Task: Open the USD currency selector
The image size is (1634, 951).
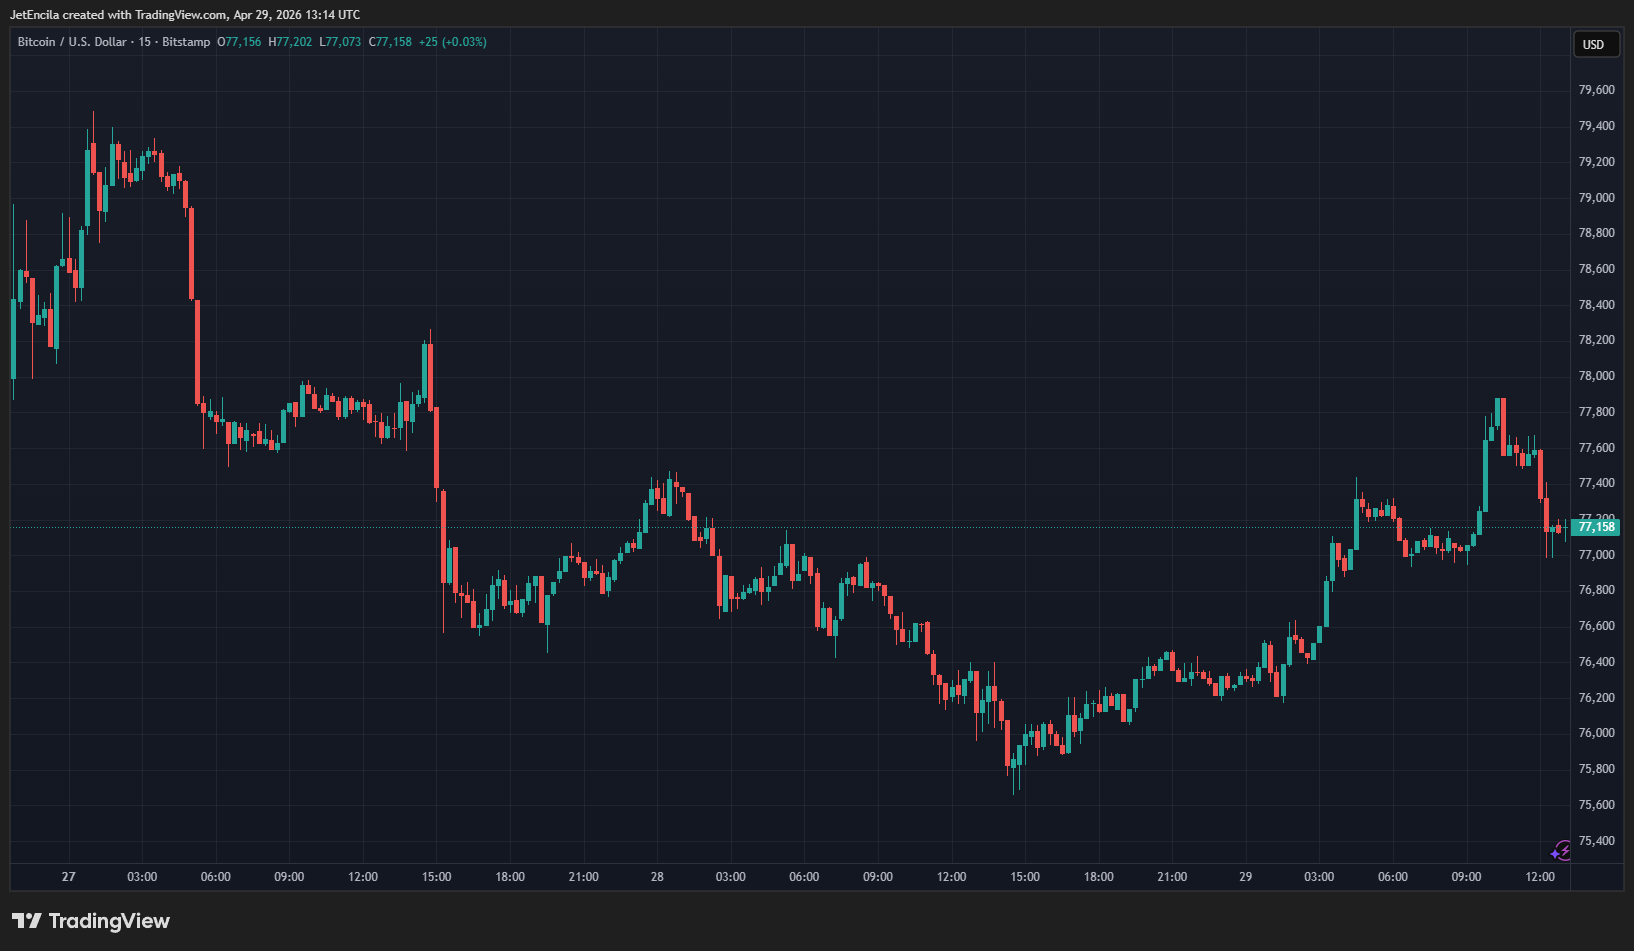Action: [1593, 44]
